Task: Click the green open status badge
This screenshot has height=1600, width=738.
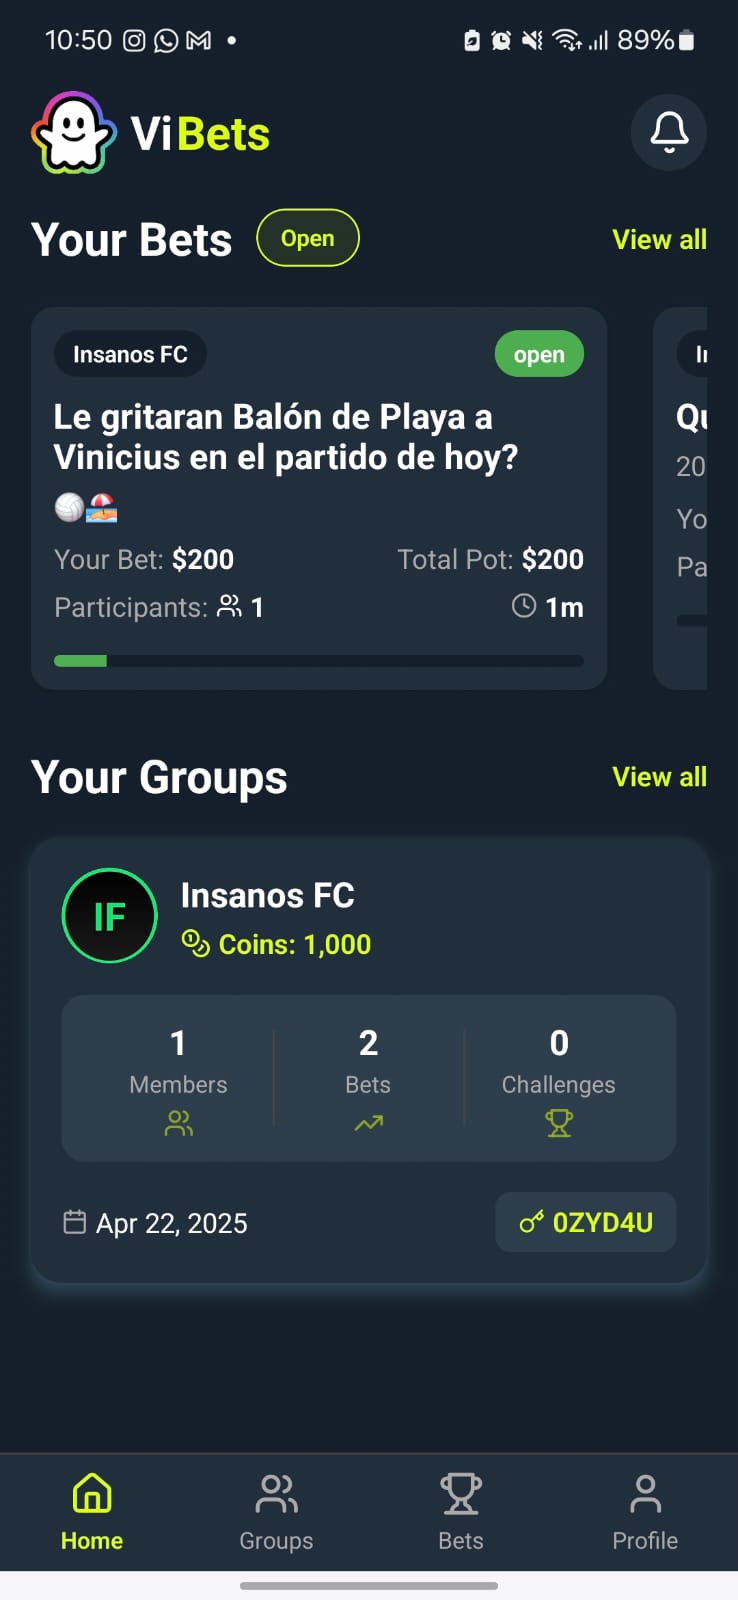Action: (539, 354)
